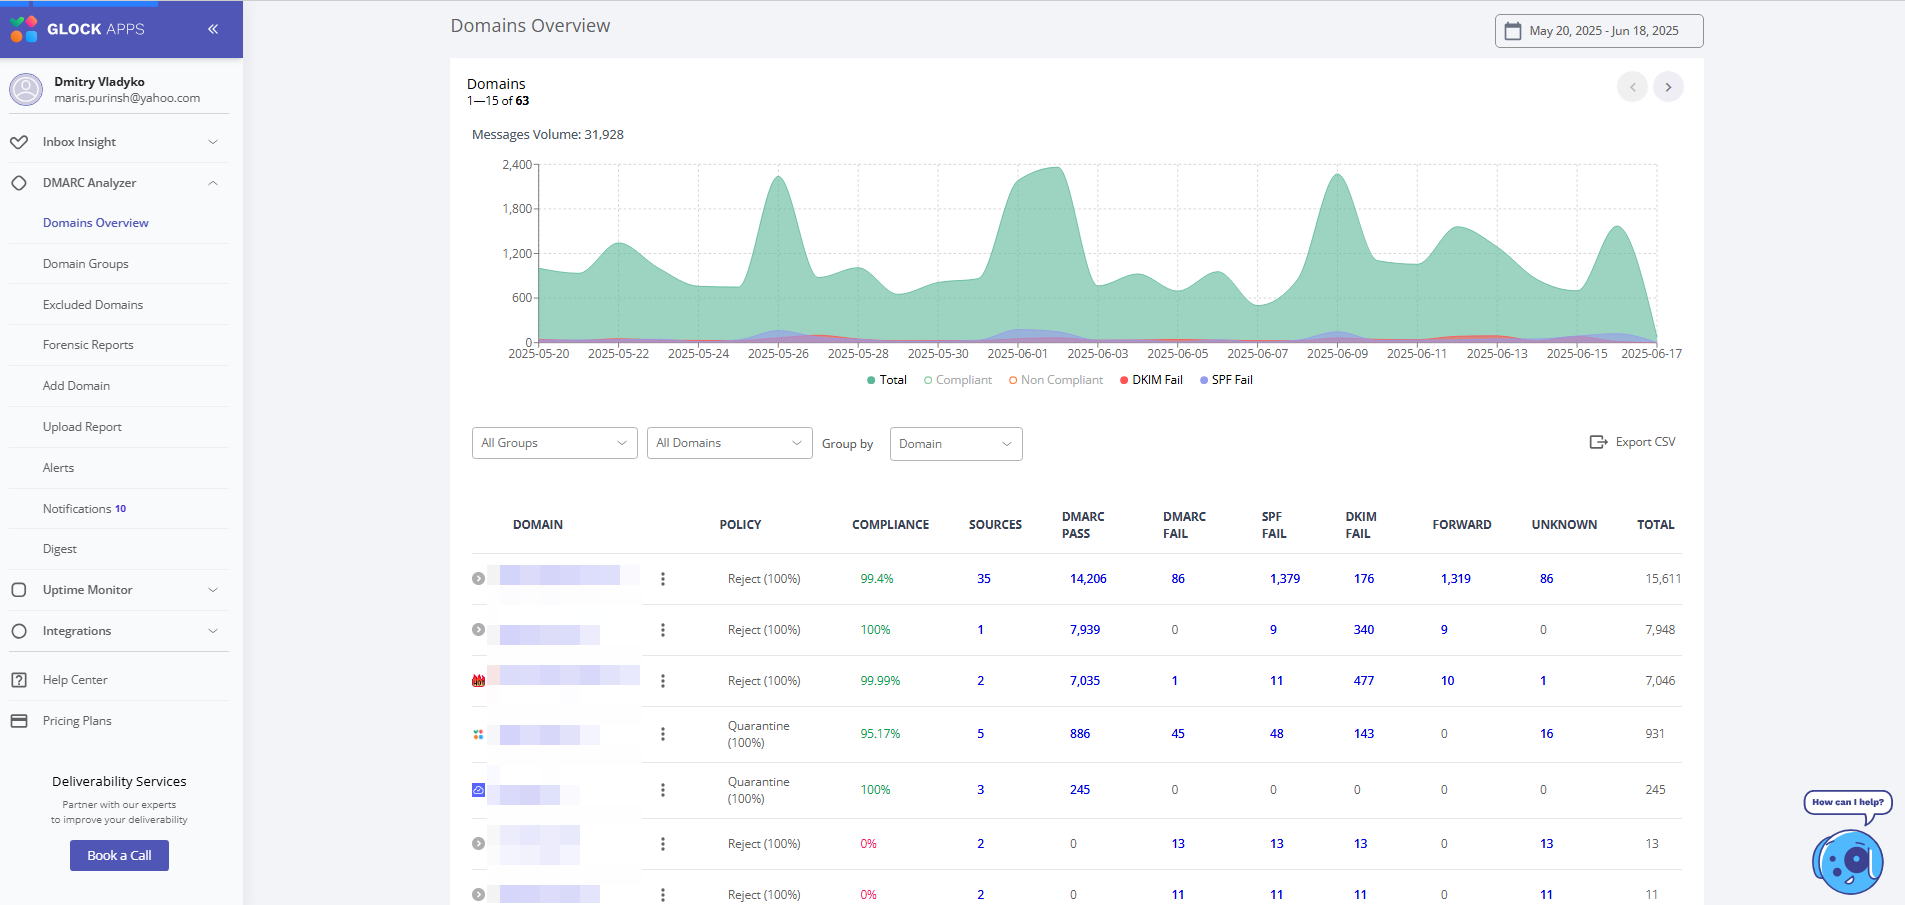
Task: Click the Export CSV icon
Action: point(1598,442)
